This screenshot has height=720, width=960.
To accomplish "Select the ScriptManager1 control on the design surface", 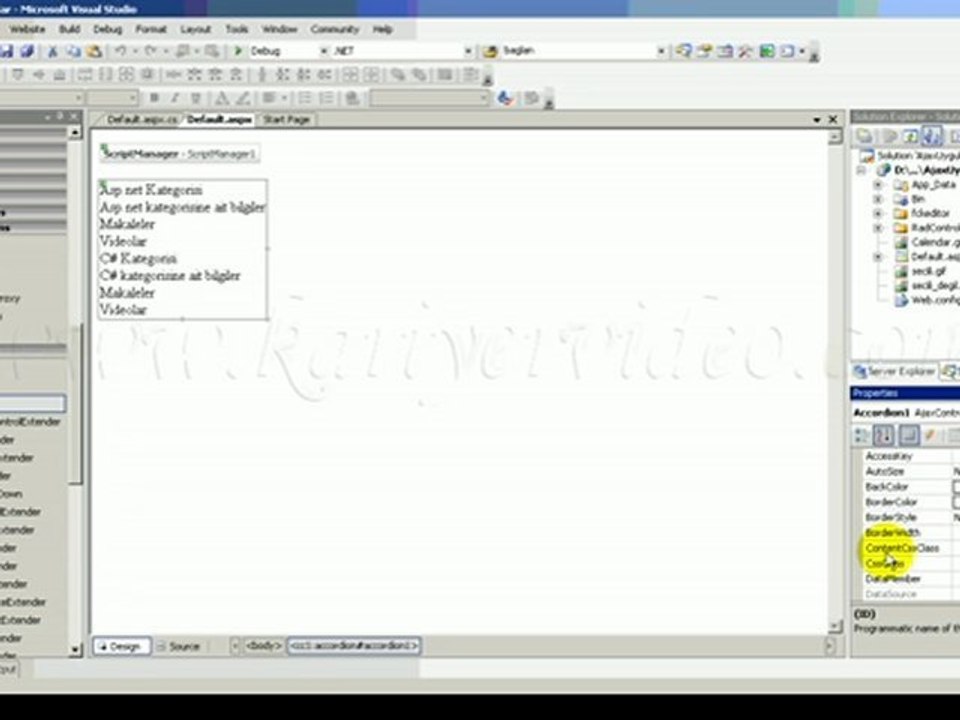I will tap(179, 154).
